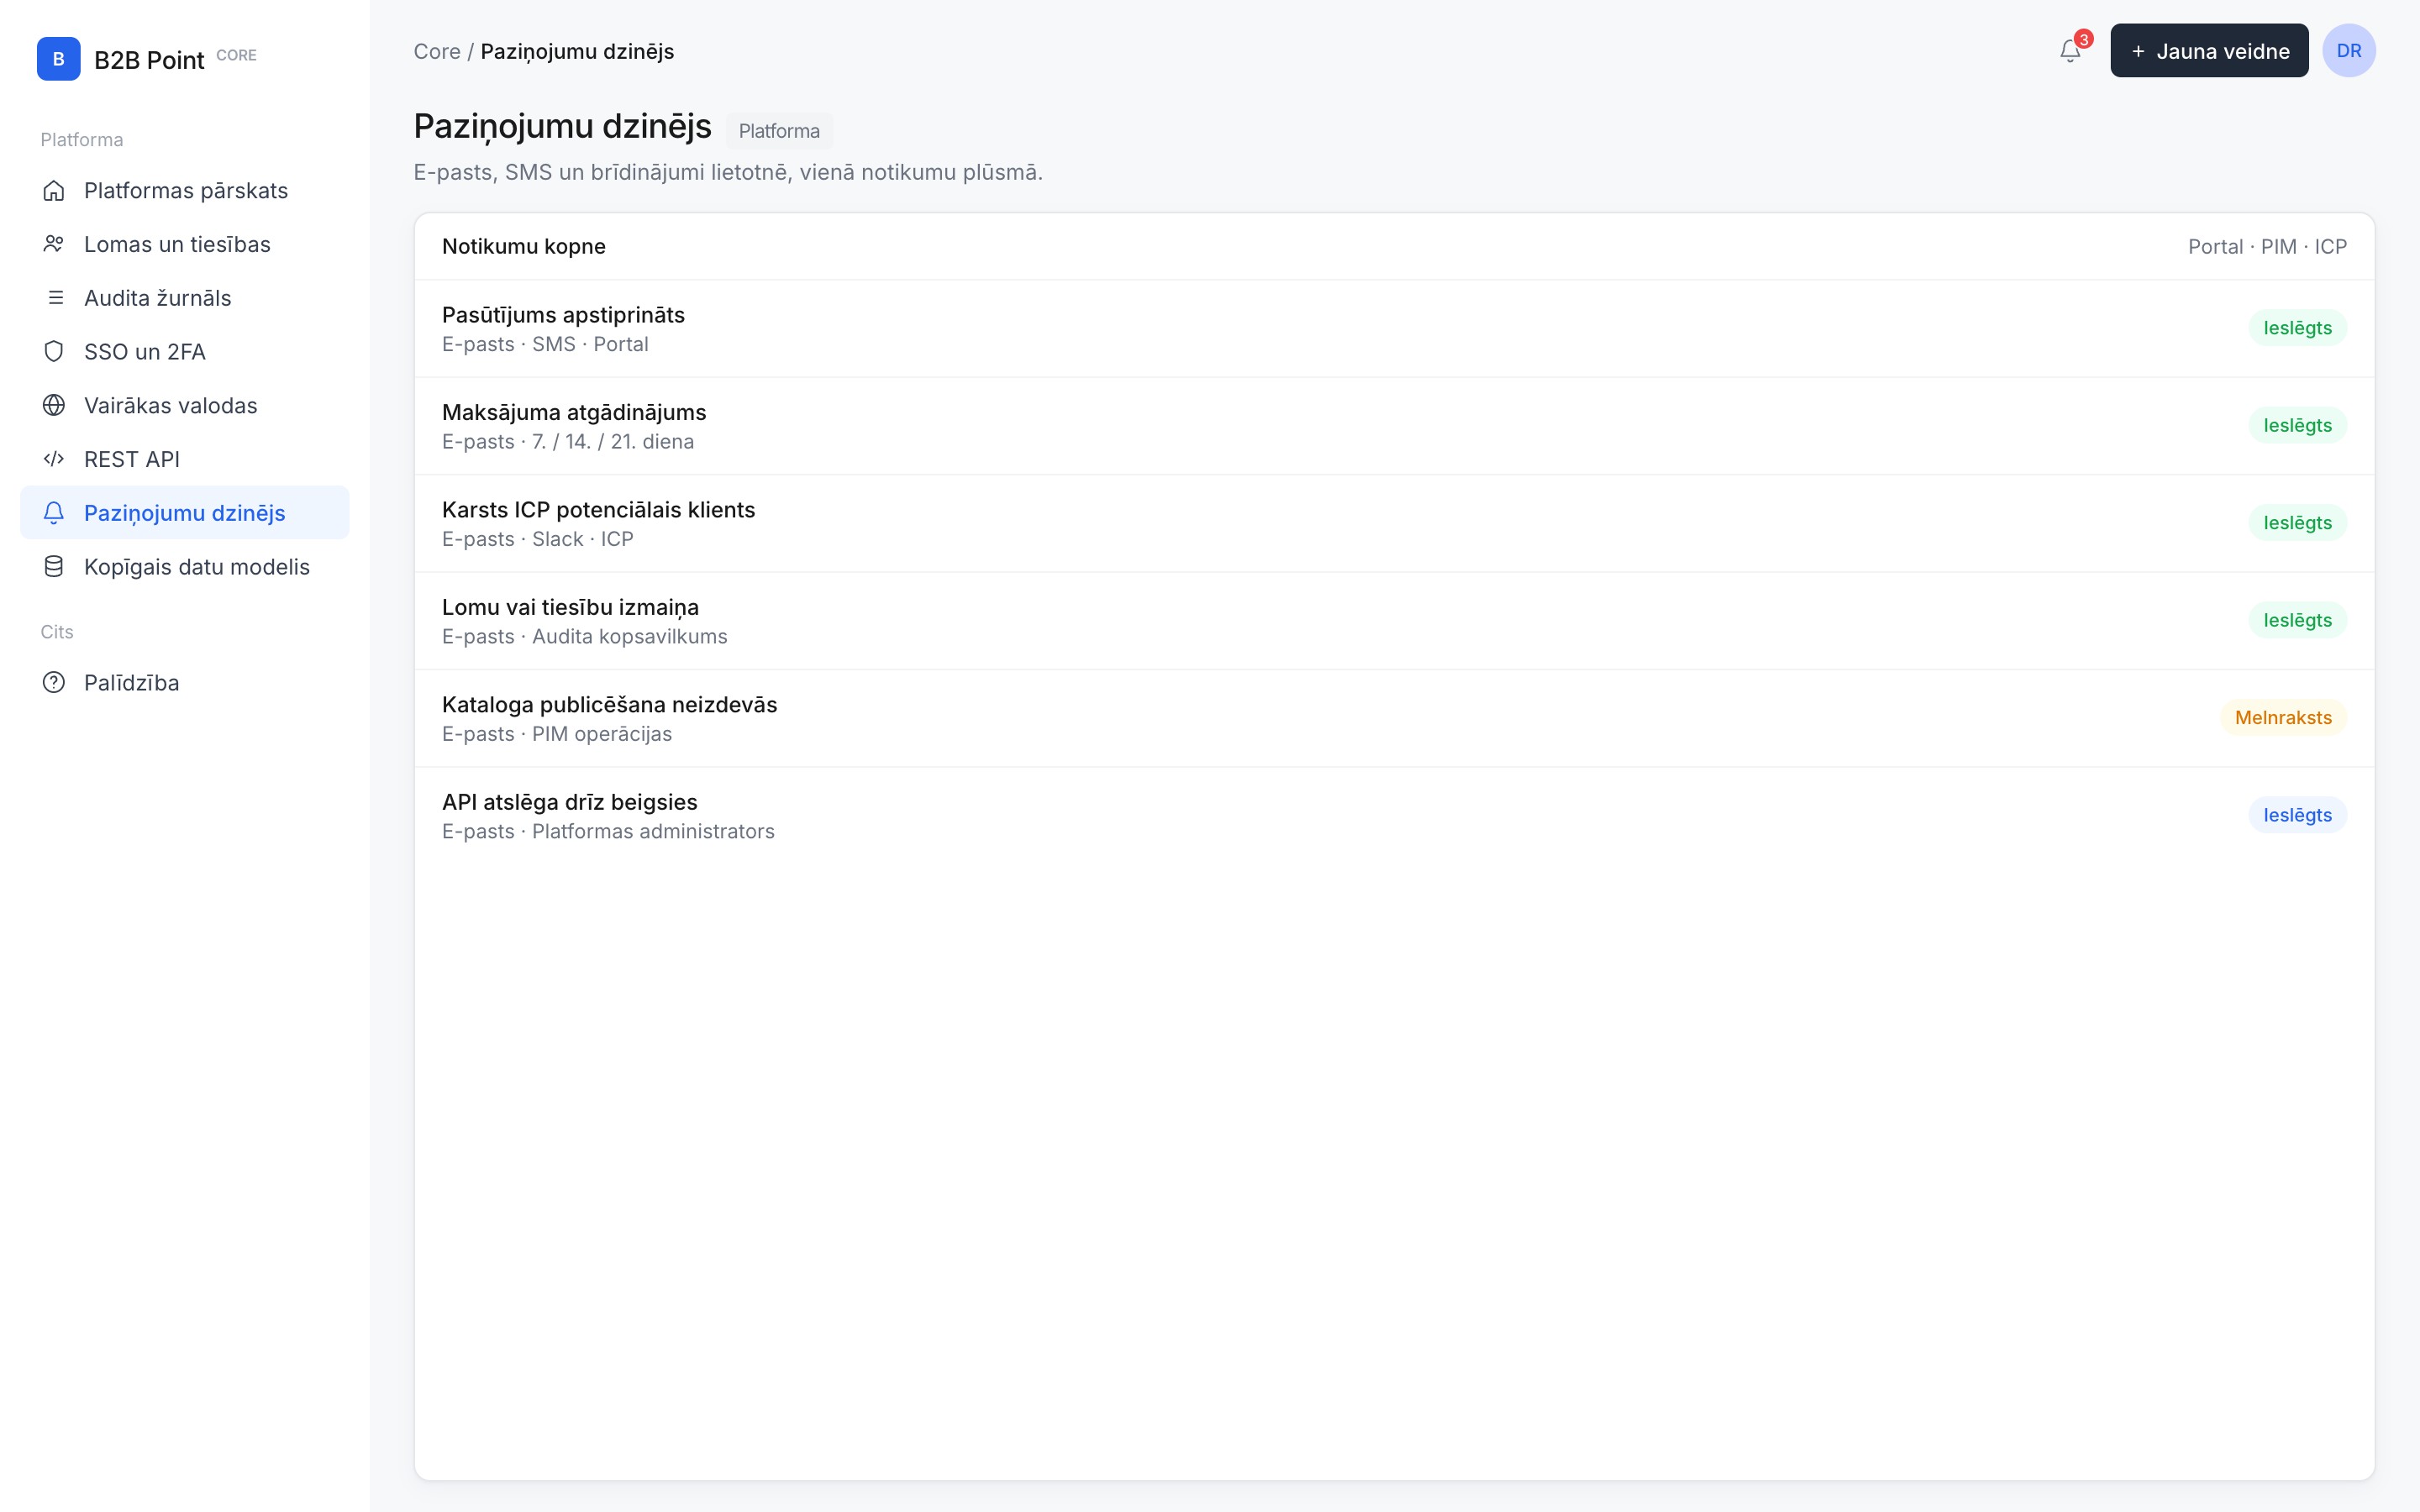Image resolution: width=2420 pixels, height=1512 pixels.
Task: Click the blue B2B Point logo icon
Action: coord(58,59)
